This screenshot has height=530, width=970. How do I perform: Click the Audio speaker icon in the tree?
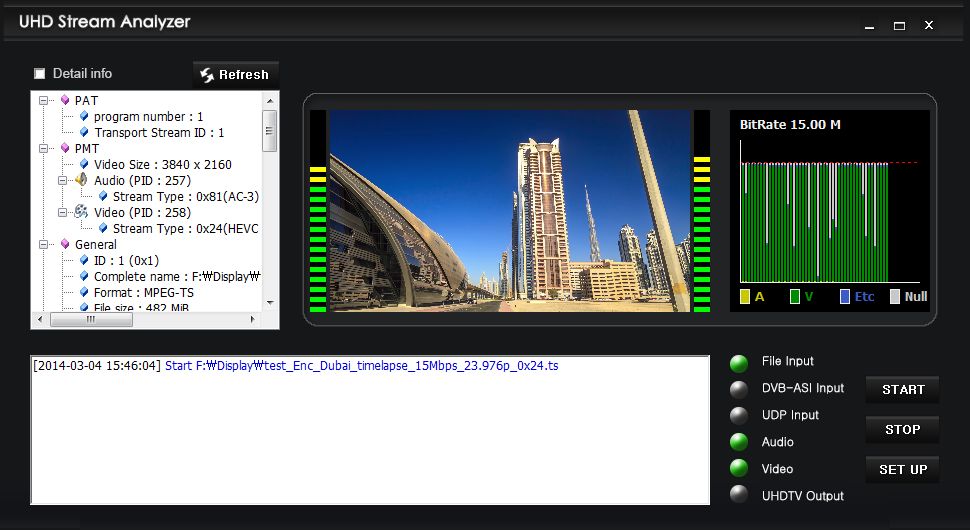(82, 180)
